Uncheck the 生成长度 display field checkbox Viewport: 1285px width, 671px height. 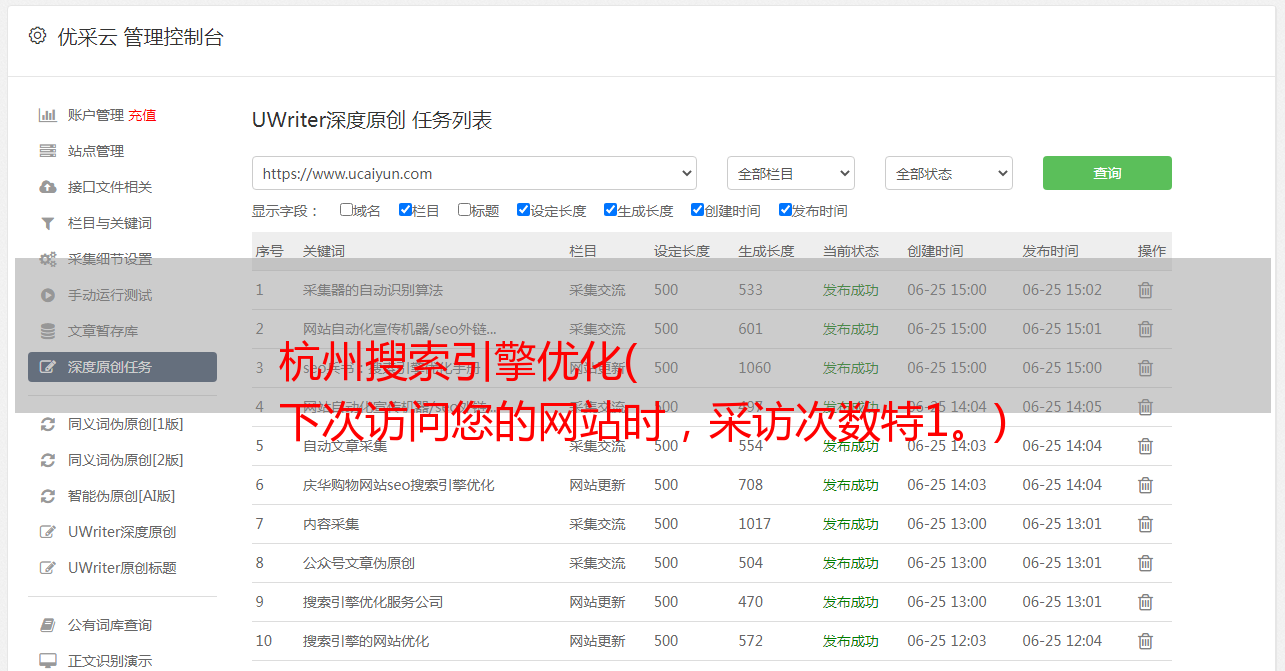[x=610, y=210]
